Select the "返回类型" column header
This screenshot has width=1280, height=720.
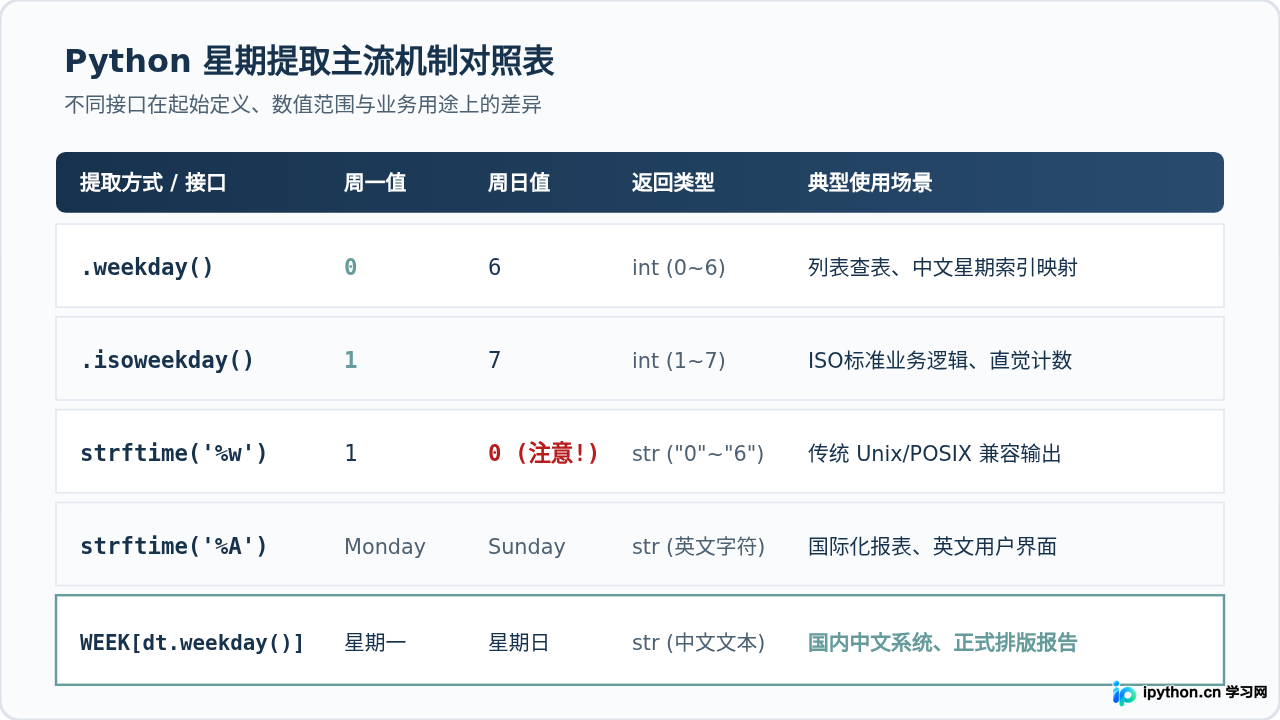click(673, 183)
